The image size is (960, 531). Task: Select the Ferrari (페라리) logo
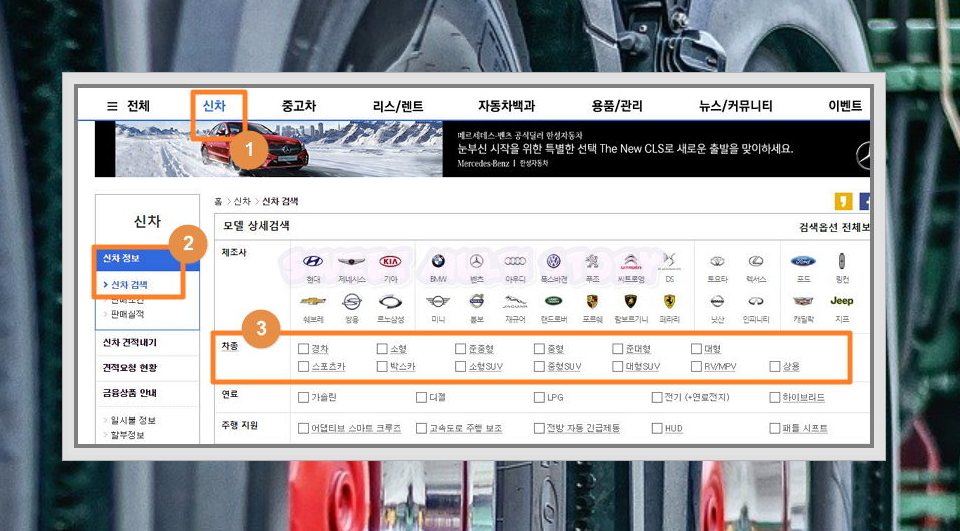(x=669, y=301)
